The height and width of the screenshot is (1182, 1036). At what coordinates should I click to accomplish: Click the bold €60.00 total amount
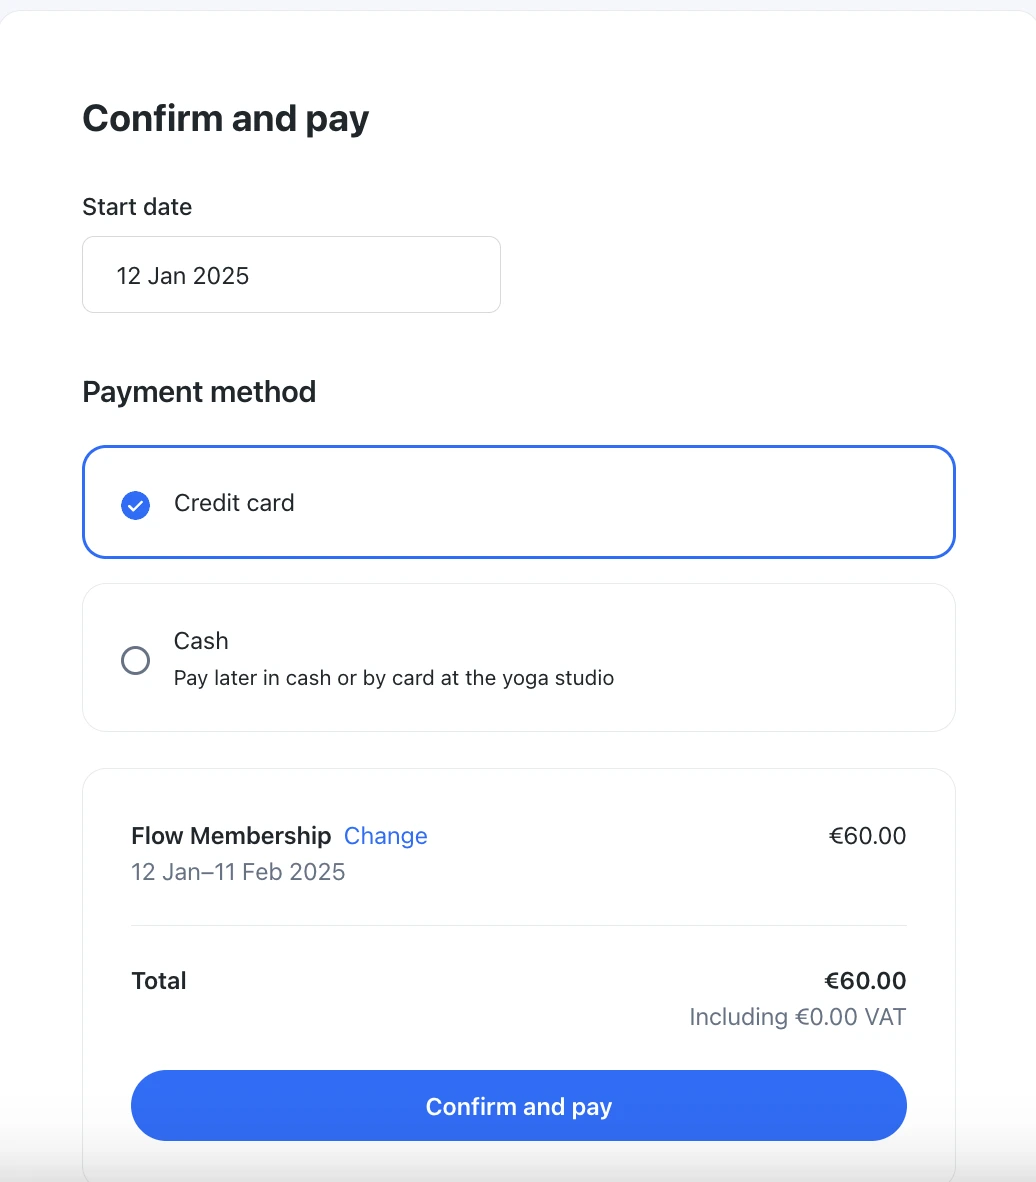pos(865,981)
